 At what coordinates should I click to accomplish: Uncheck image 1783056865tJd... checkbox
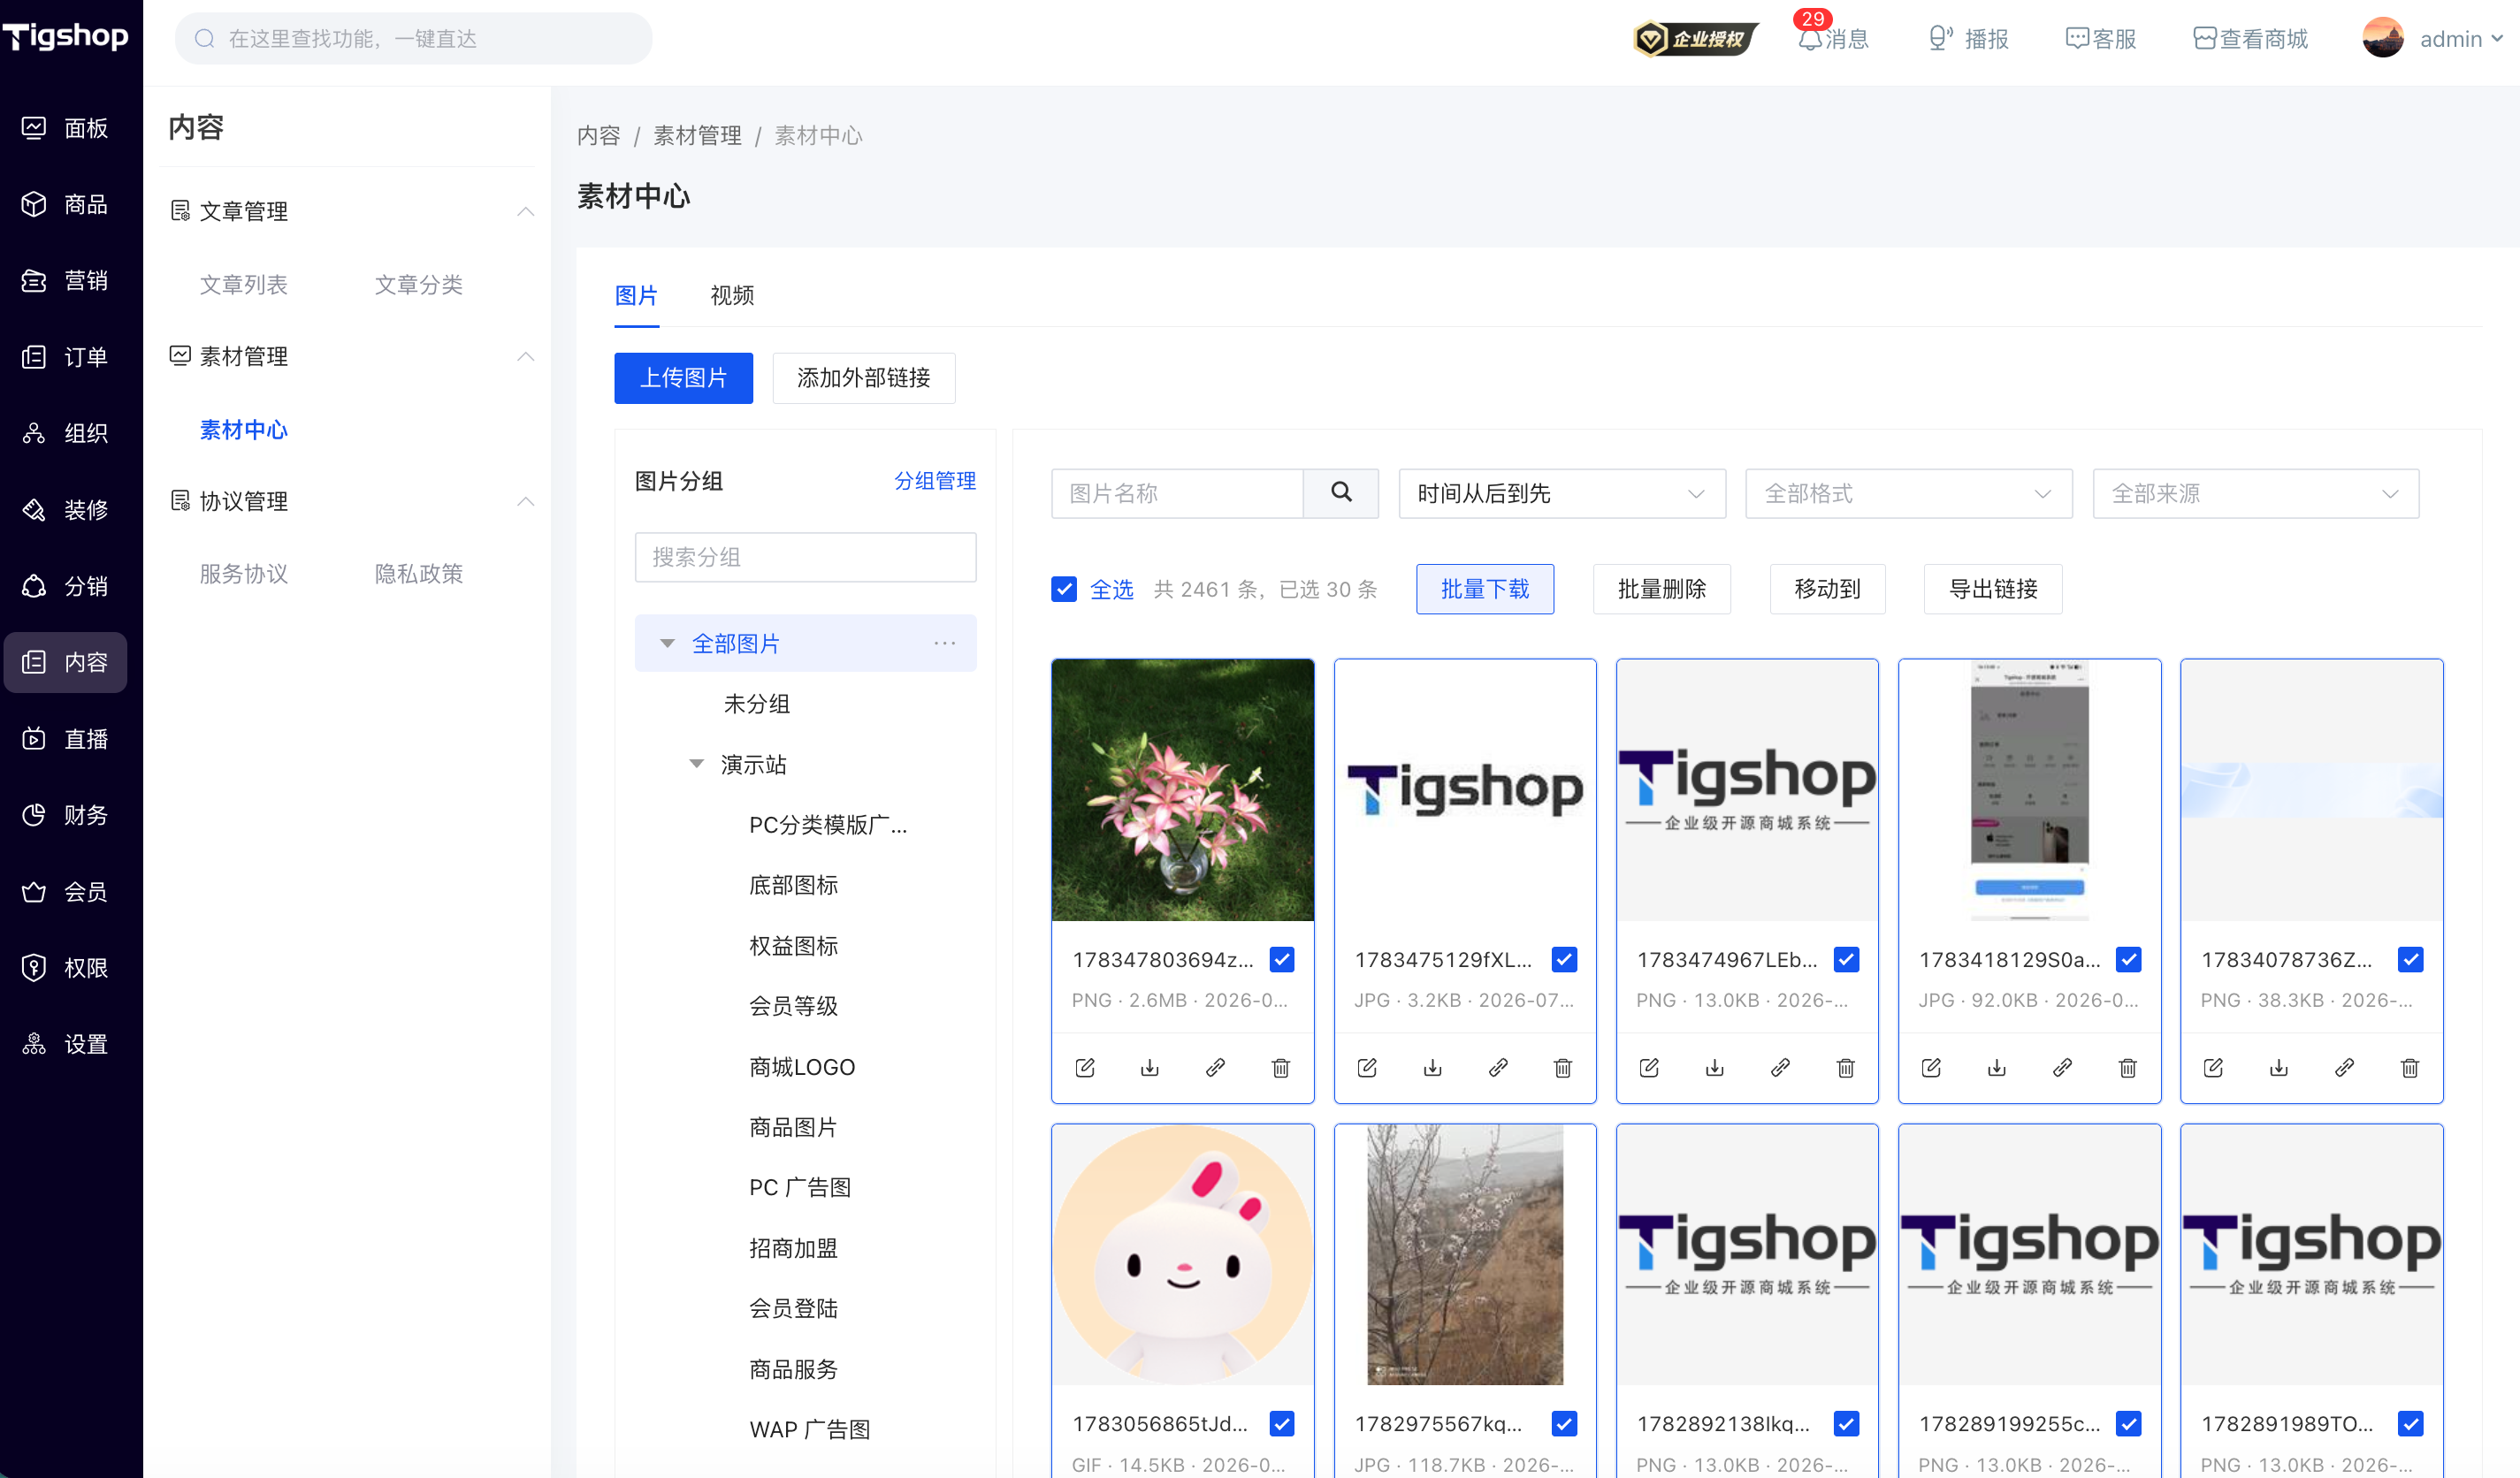(x=1282, y=1423)
